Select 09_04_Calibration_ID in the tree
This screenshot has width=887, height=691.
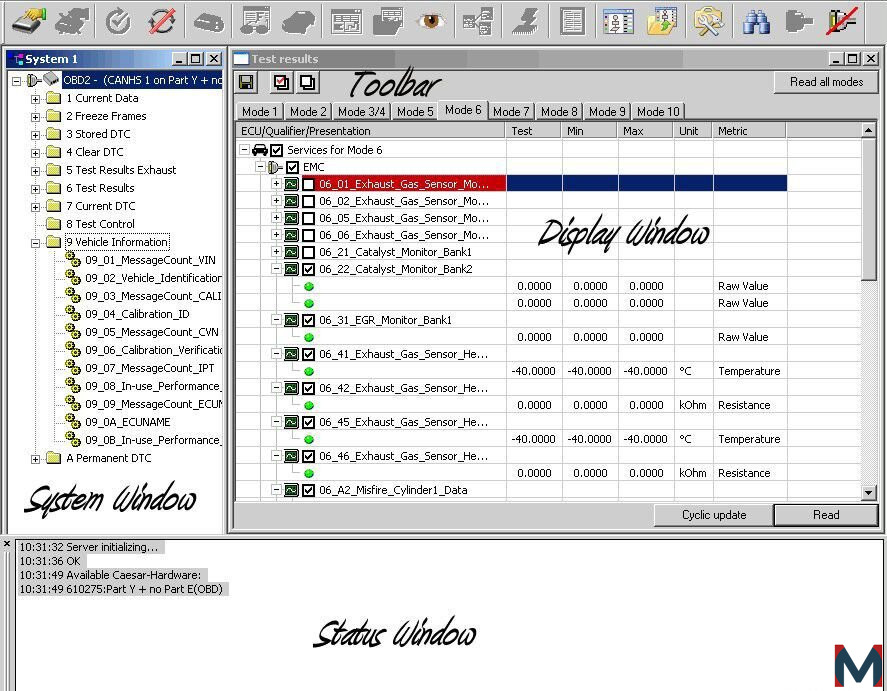pyautogui.click(x=137, y=314)
